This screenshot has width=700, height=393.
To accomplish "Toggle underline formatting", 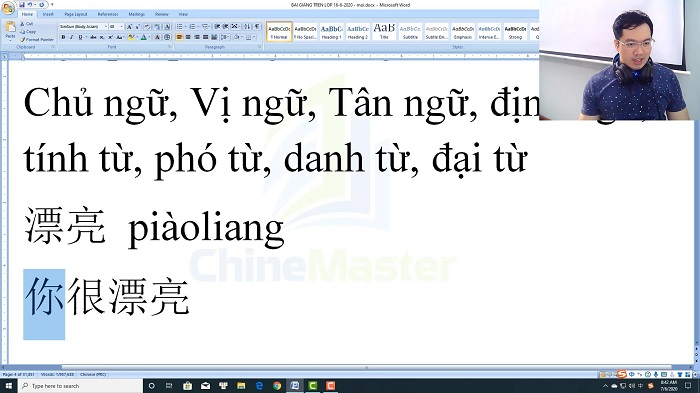I will point(80,37).
